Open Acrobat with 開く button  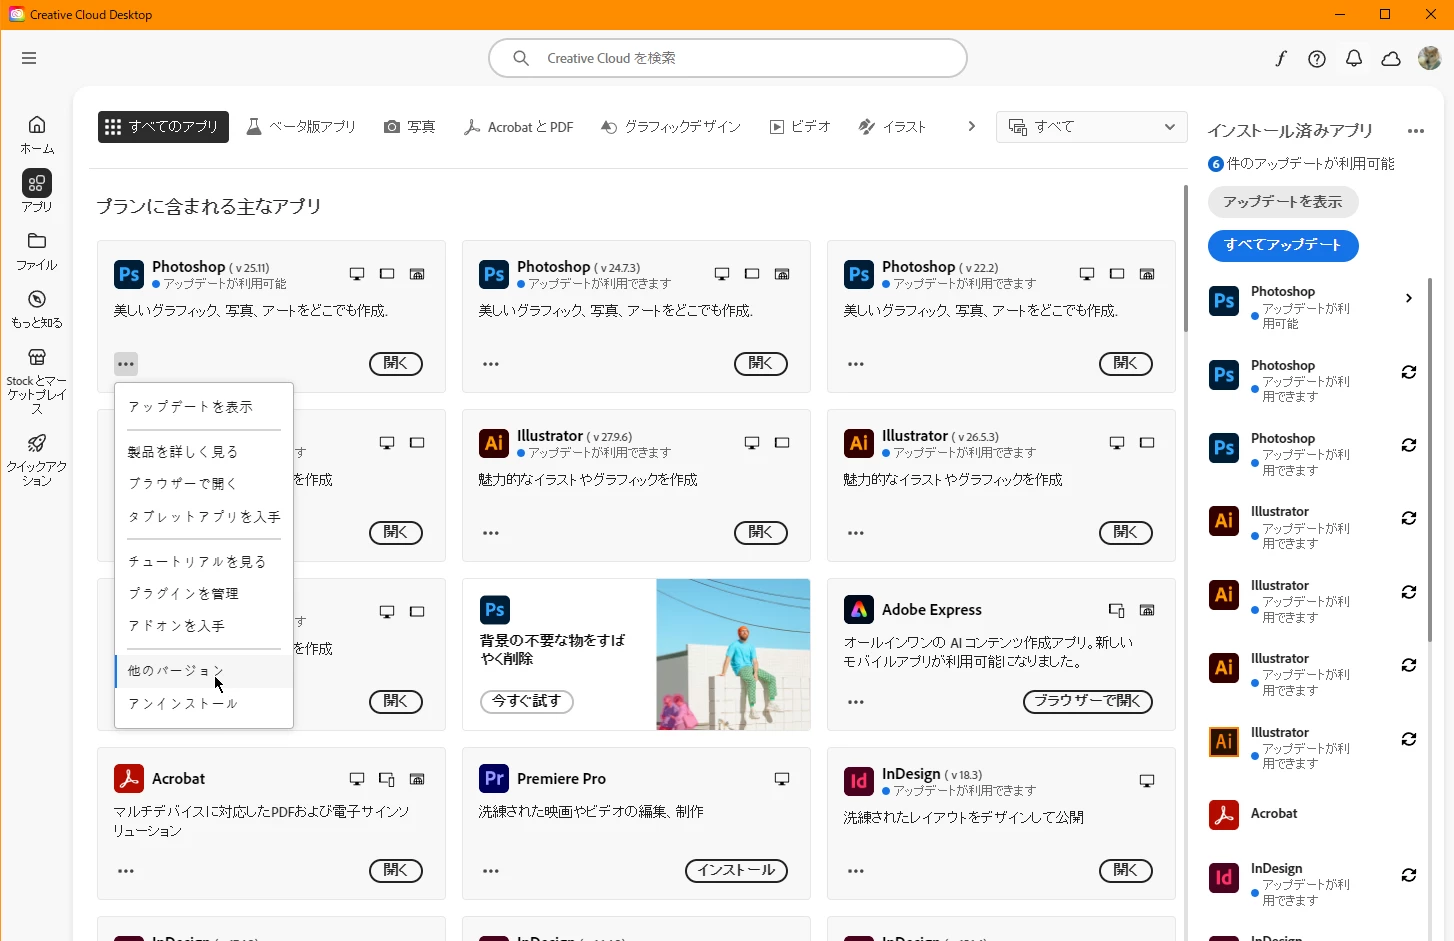[x=396, y=871]
